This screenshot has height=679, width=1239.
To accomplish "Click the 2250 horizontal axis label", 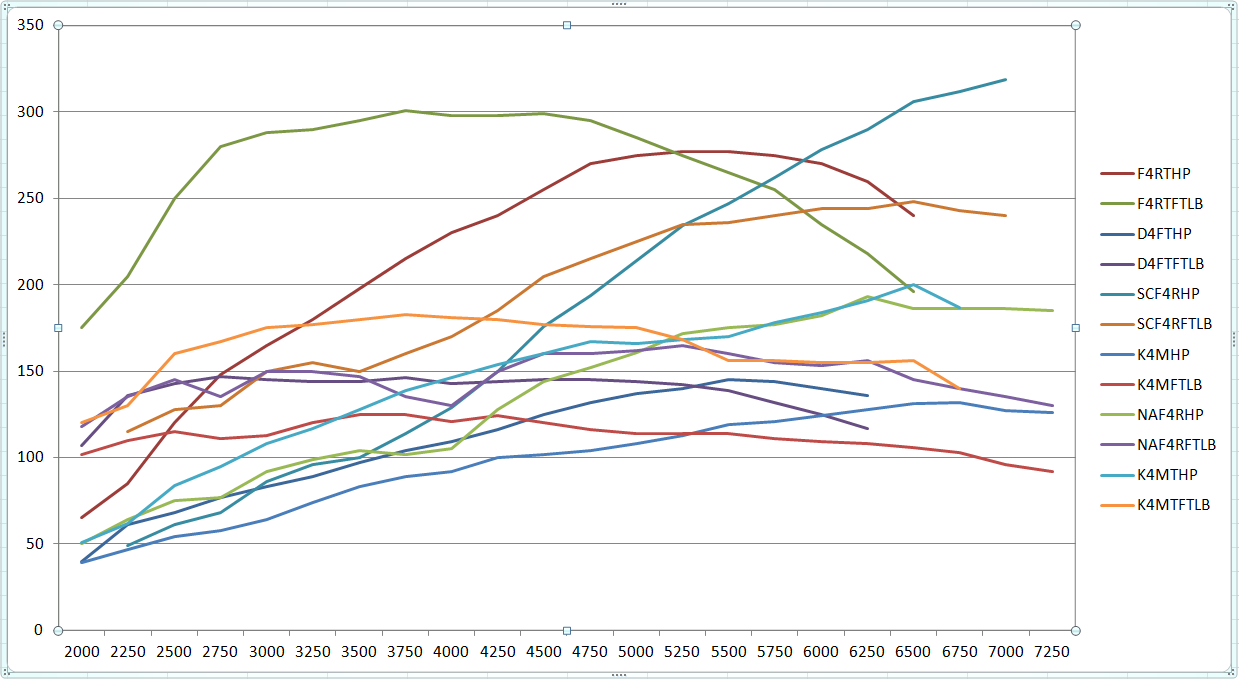I will pos(128,651).
